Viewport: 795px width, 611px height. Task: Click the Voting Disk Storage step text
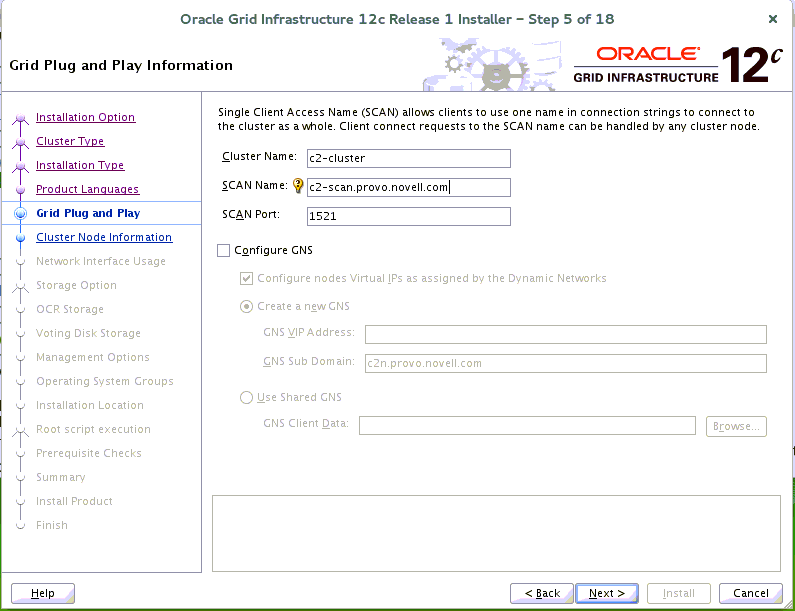(x=88, y=333)
